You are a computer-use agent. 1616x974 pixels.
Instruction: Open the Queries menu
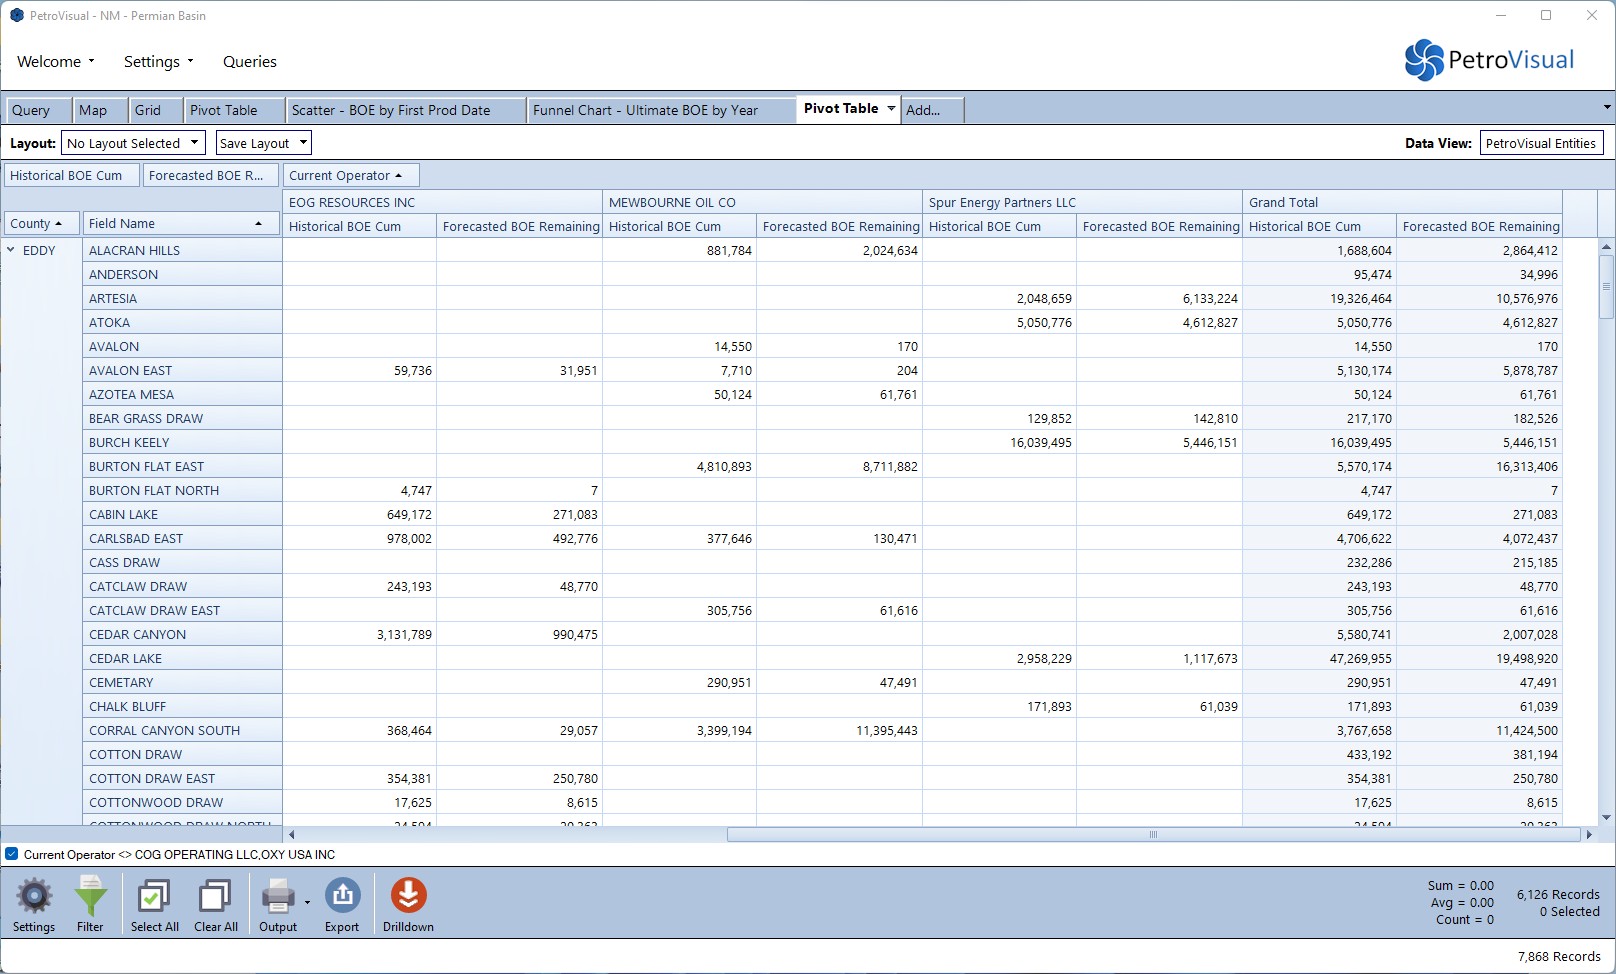[x=250, y=61]
